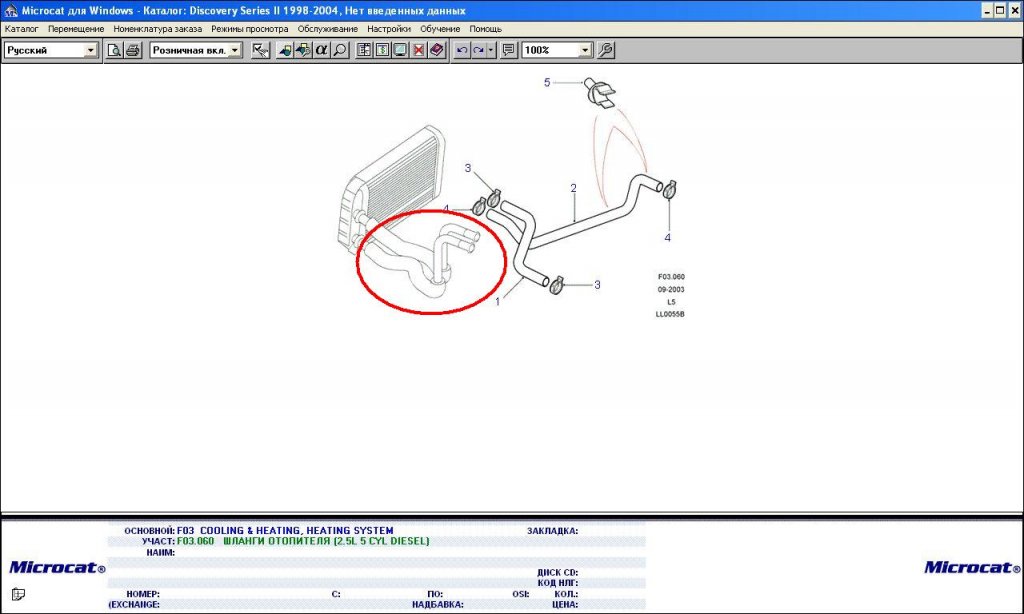Open the Настройки menu
This screenshot has height=614, width=1024.
(x=389, y=29)
